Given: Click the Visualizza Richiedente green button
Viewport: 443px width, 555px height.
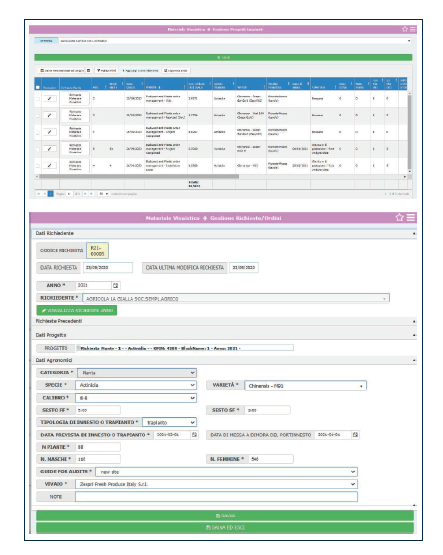Looking at the screenshot, I should coord(77,310).
